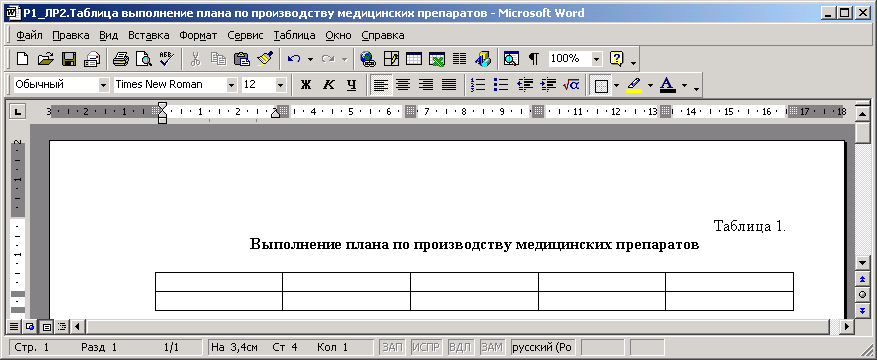Screen dimensions: 877x360
Task: Center the paragraph text
Action: tap(403, 84)
